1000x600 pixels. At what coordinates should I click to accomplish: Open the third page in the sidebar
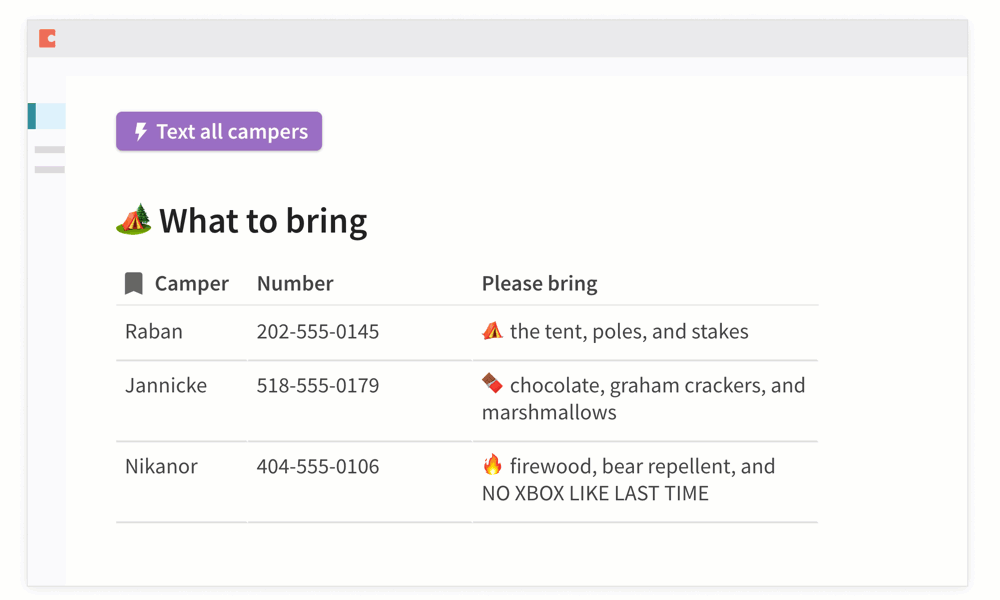pyautogui.click(x=50, y=170)
